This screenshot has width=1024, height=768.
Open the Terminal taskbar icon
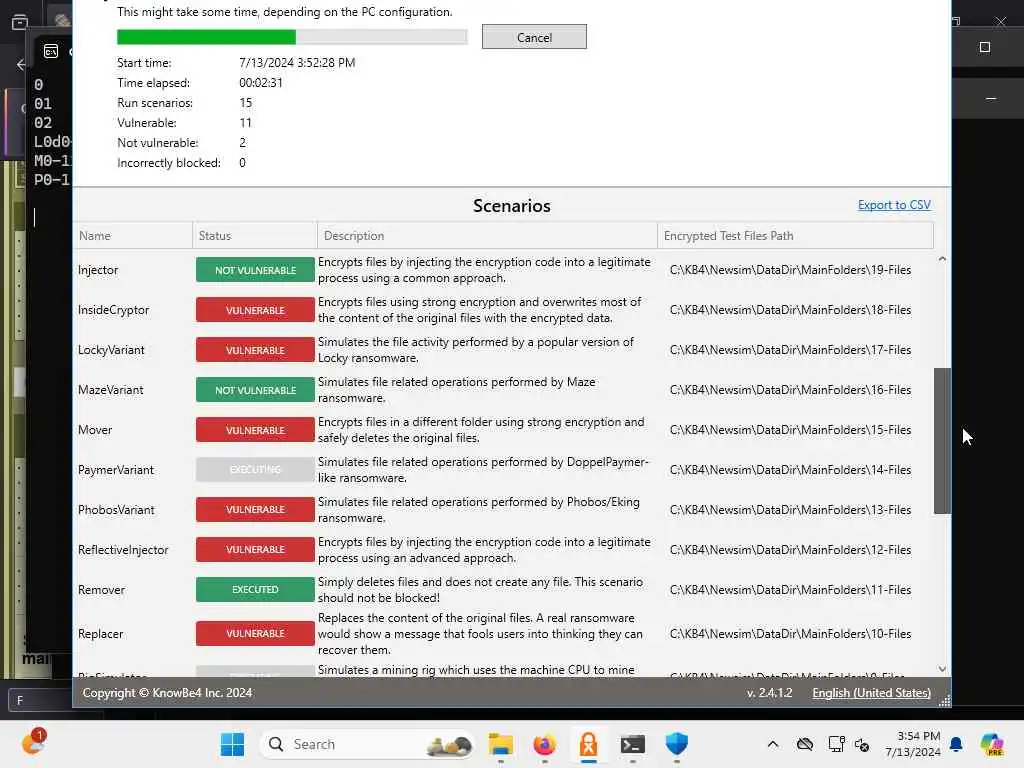pyautogui.click(x=632, y=744)
